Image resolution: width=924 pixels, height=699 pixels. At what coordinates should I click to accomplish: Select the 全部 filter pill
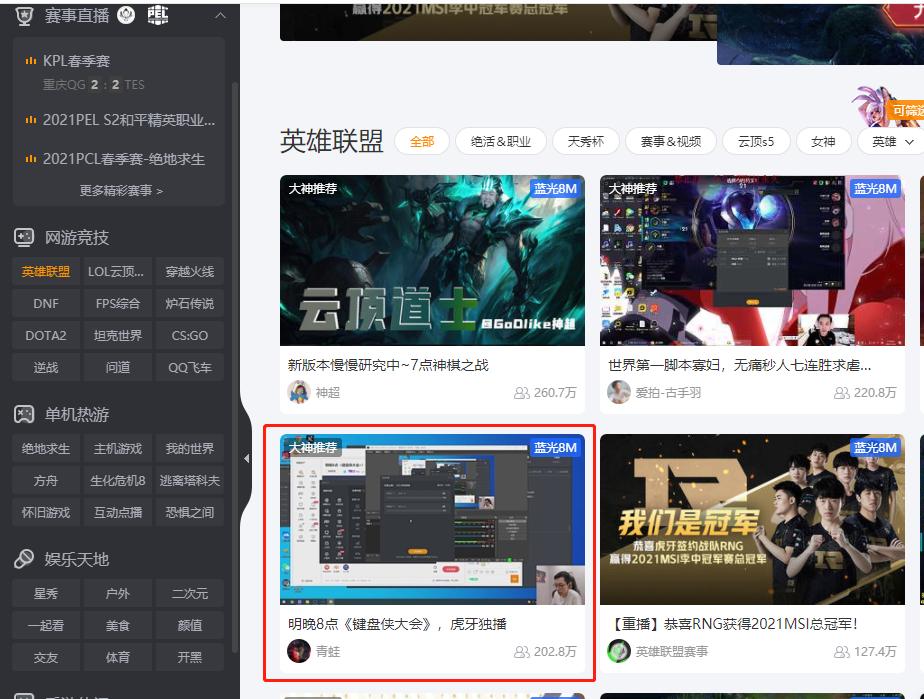coord(421,141)
